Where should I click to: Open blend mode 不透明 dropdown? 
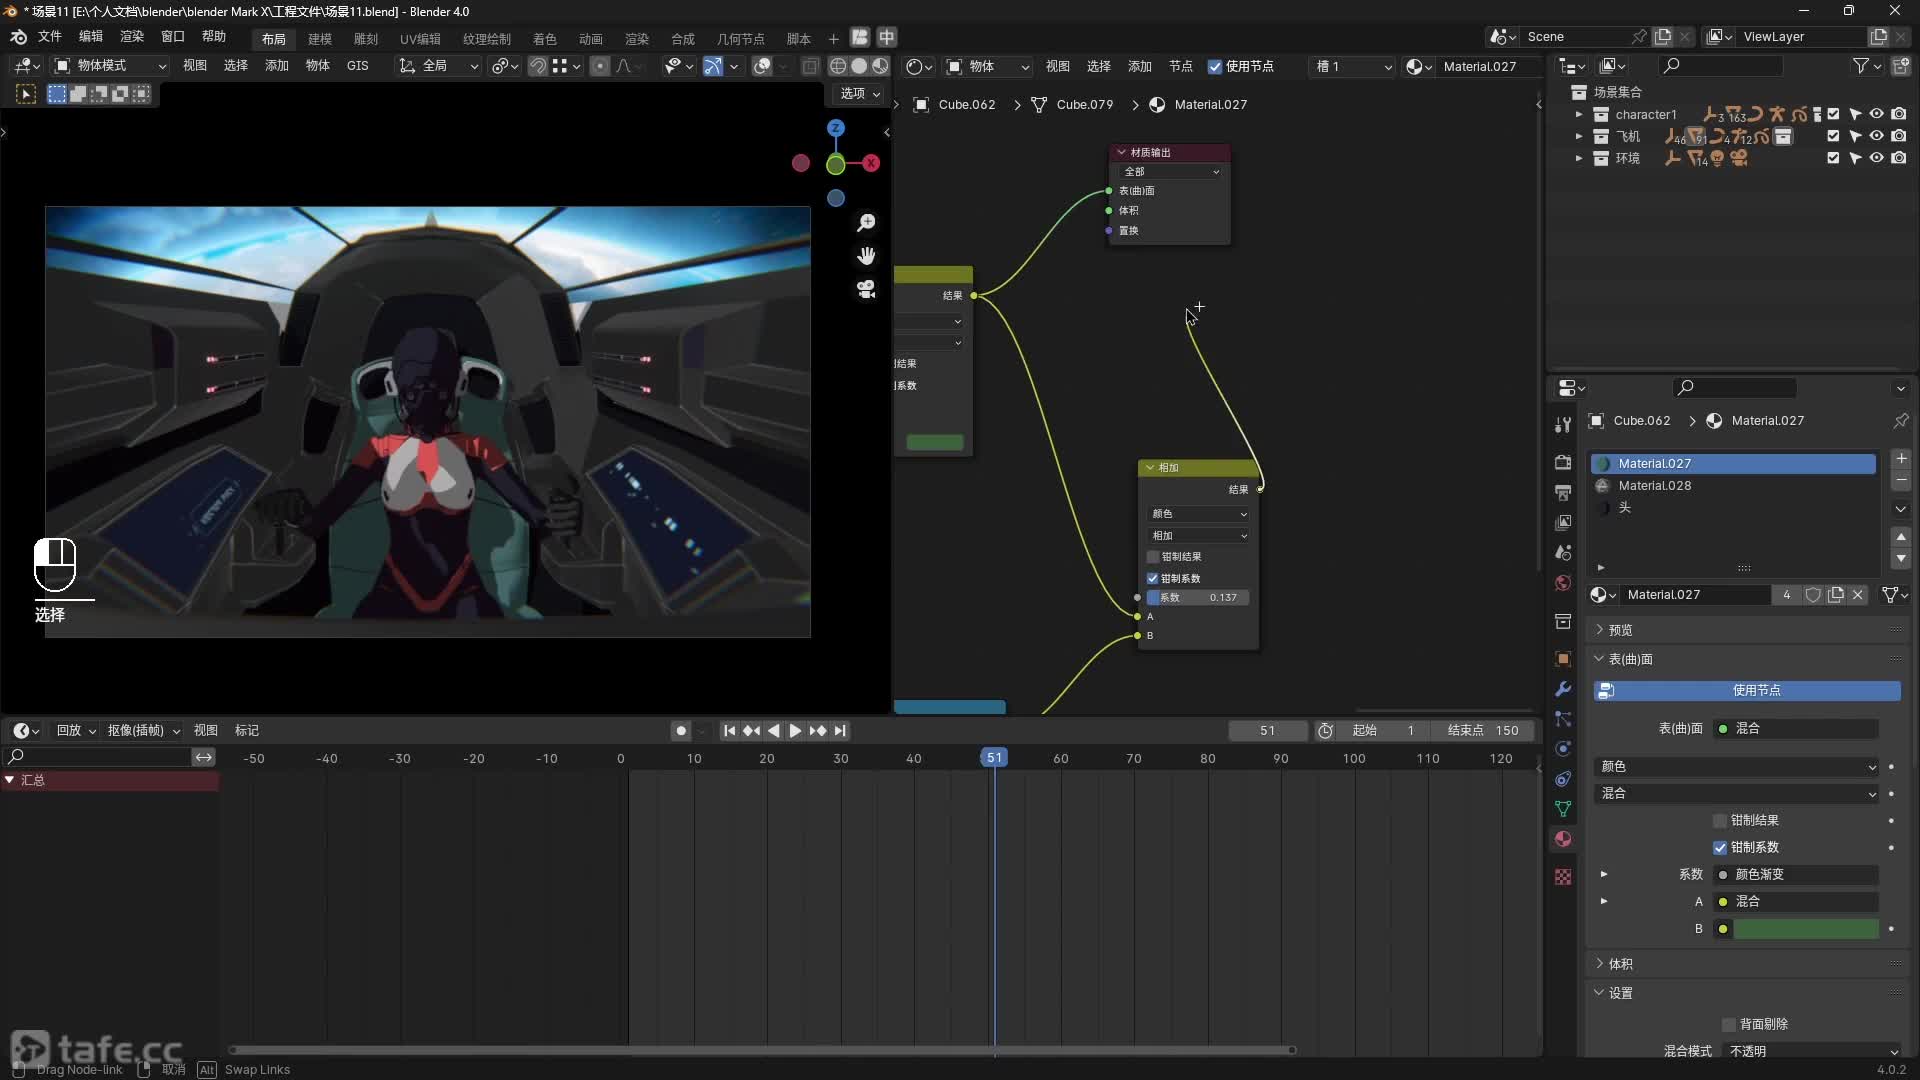click(x=1812, y=1051)
